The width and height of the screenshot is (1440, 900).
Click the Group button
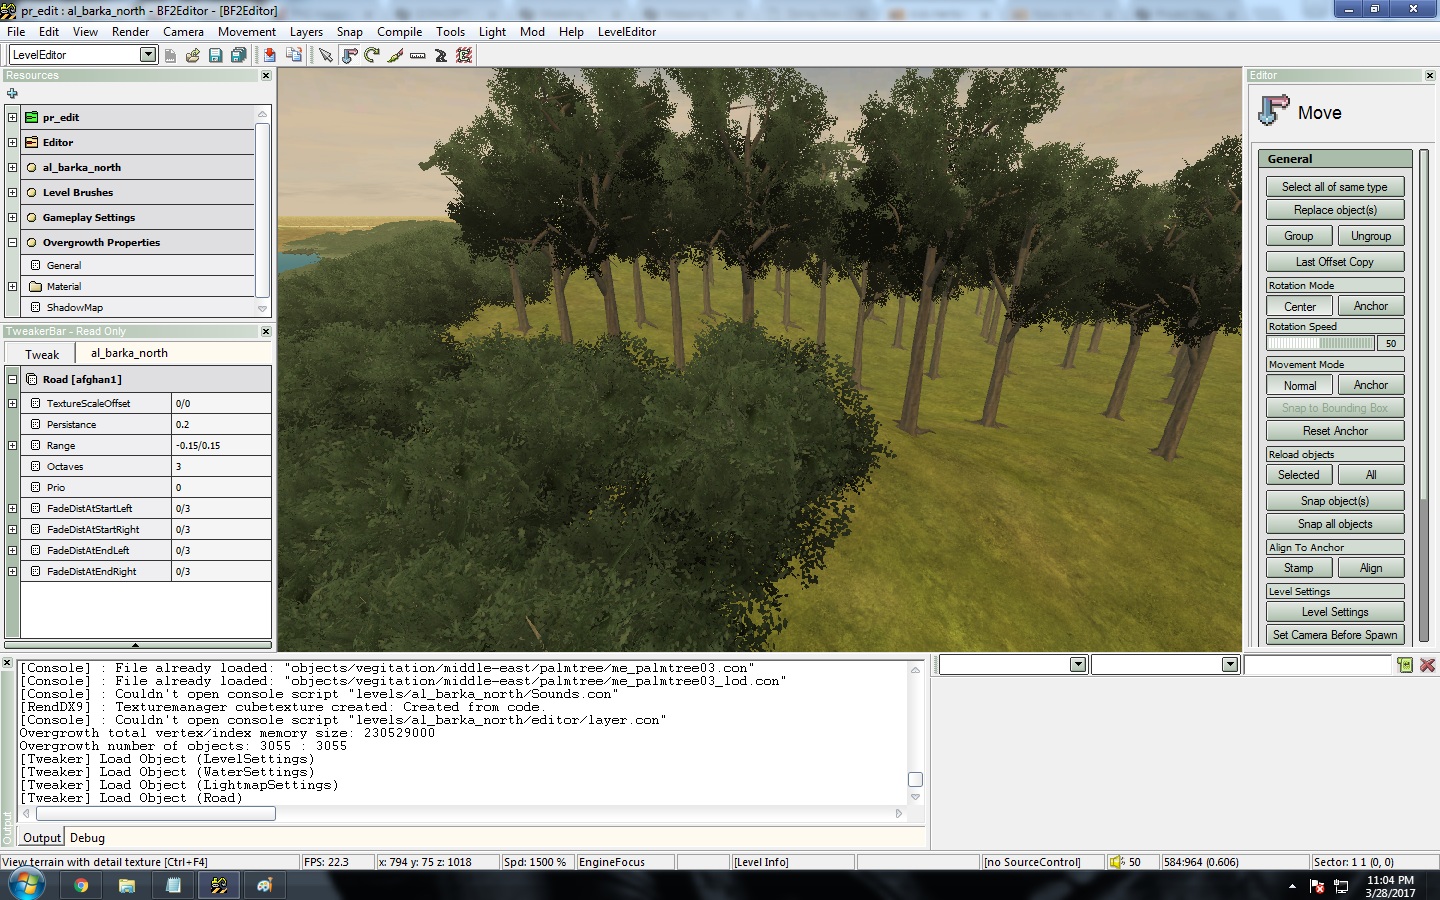[x=1299, y=236]
